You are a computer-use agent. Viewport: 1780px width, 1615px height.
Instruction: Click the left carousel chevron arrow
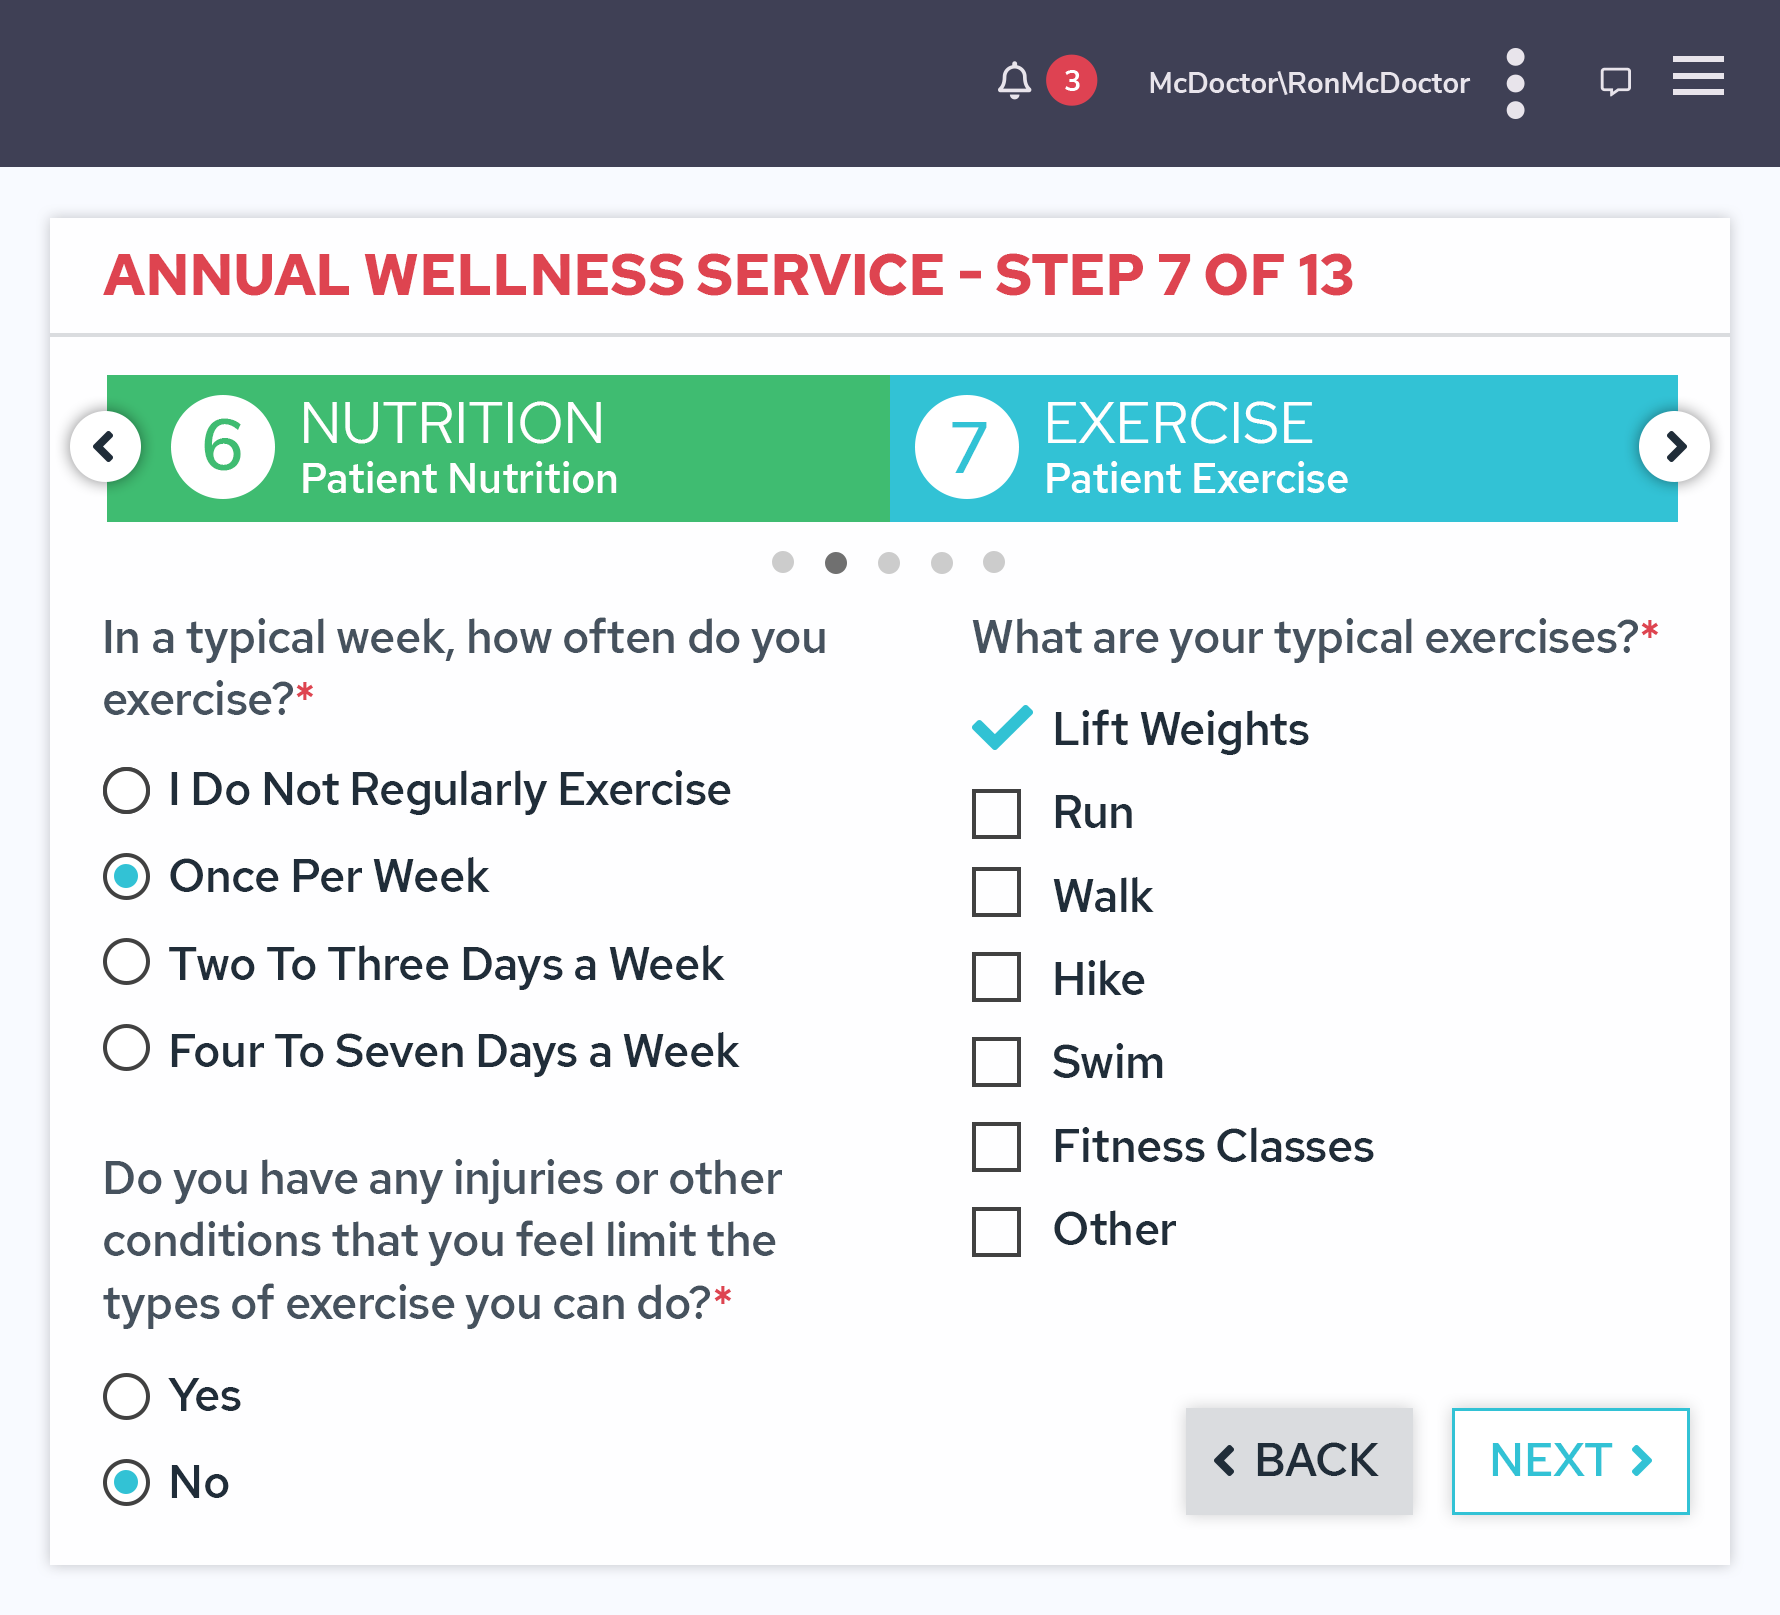tap(105, 446)
